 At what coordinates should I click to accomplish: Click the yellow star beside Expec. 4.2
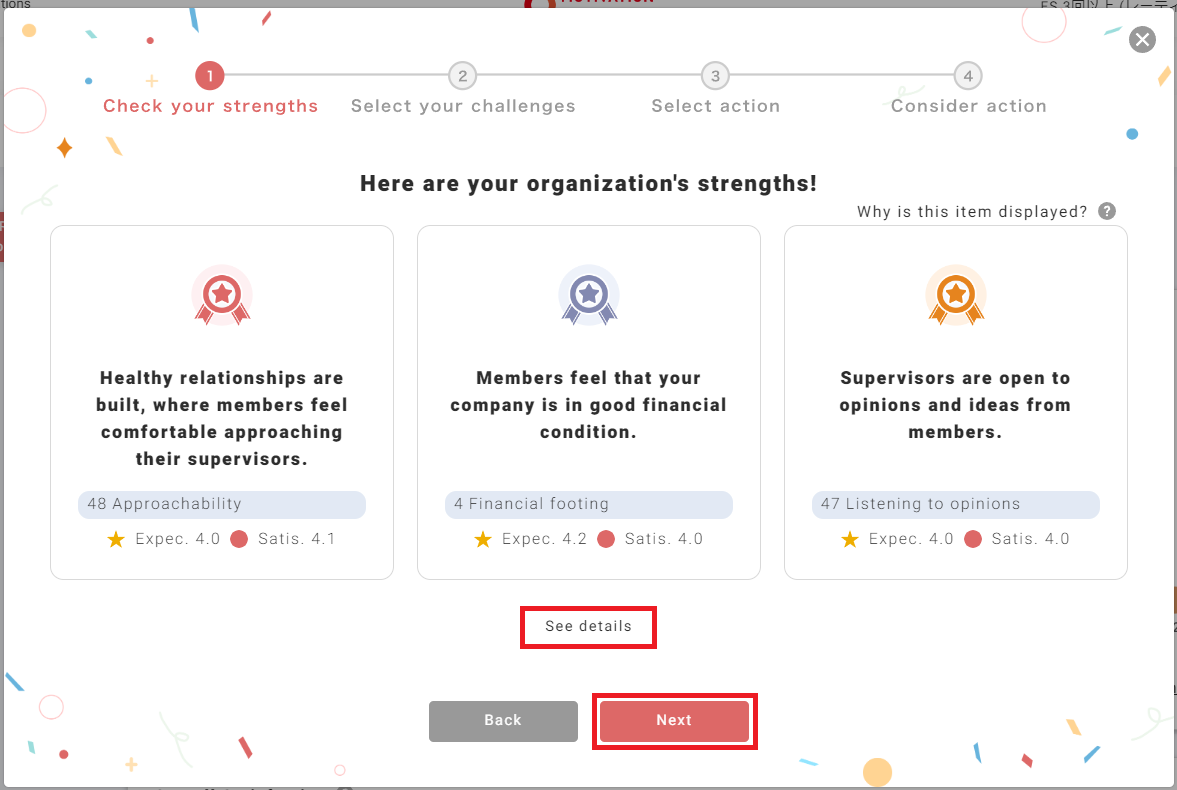(x=483, y=539)
